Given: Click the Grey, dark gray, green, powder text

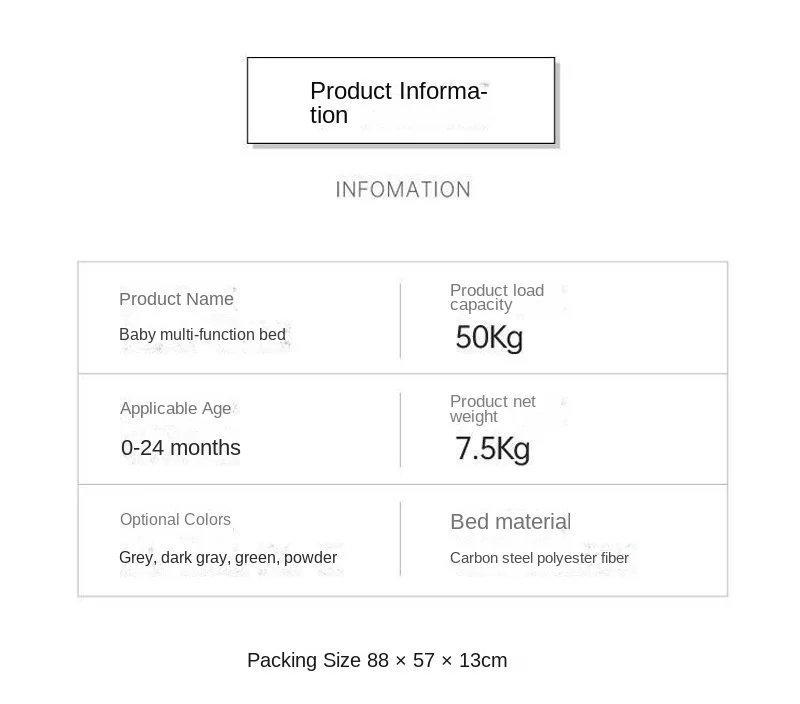Looking at the screenshot, I should tap(228, 557).
